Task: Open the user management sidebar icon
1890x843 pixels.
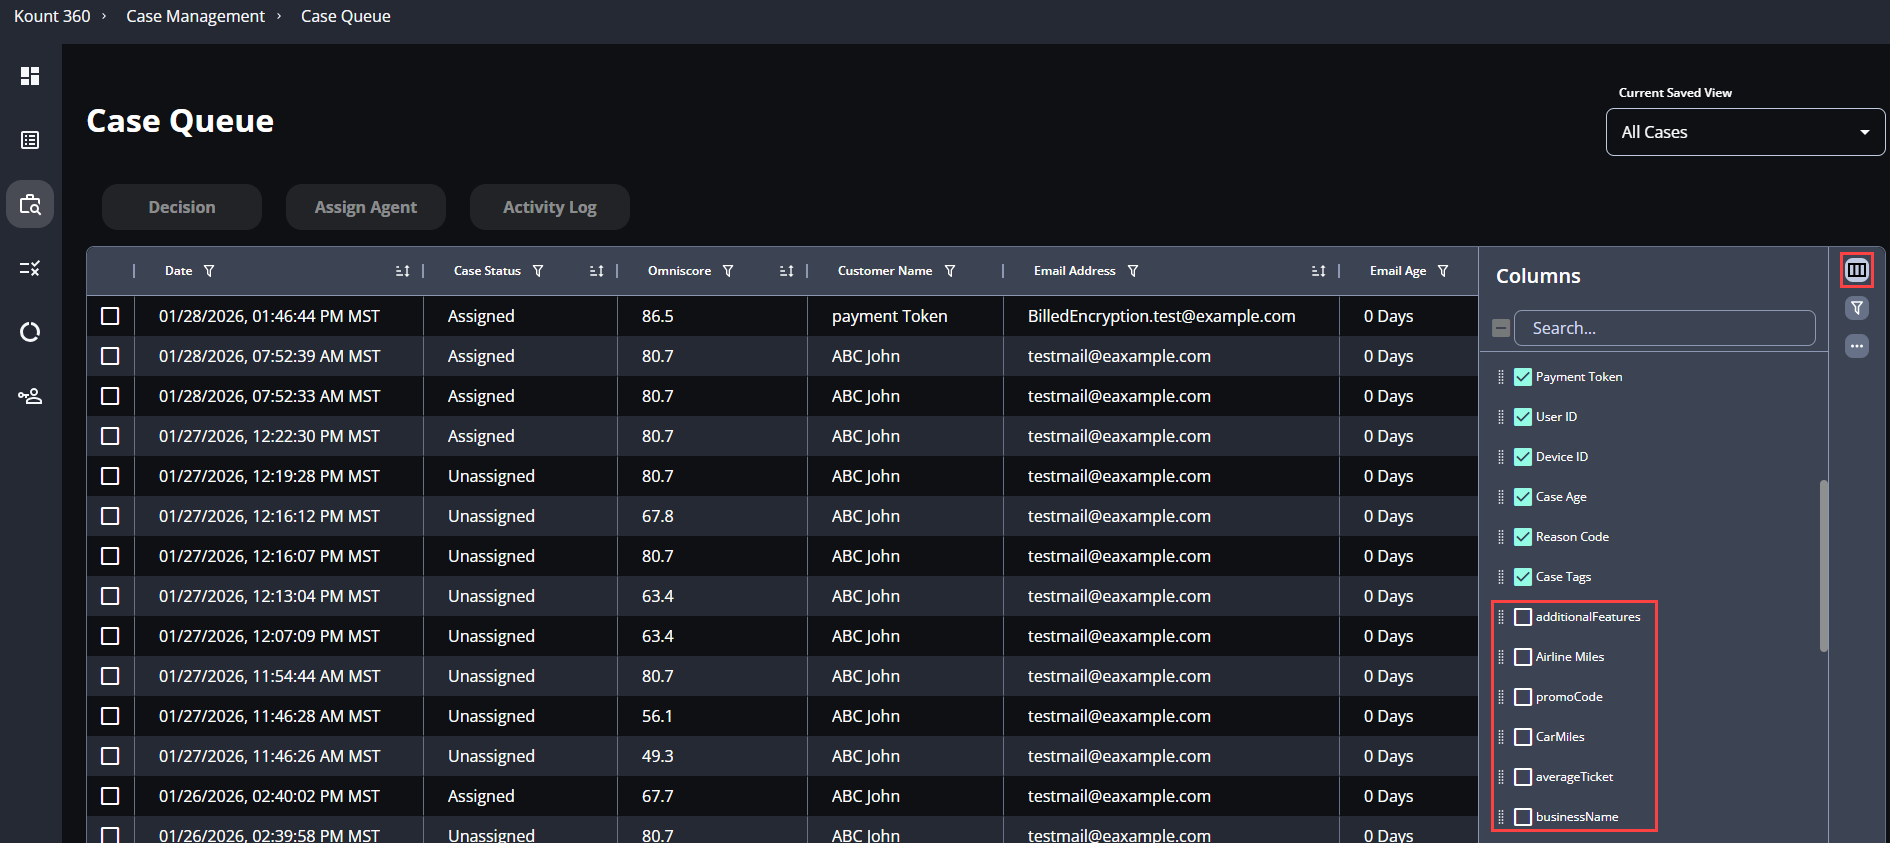Action: [30, 396]
